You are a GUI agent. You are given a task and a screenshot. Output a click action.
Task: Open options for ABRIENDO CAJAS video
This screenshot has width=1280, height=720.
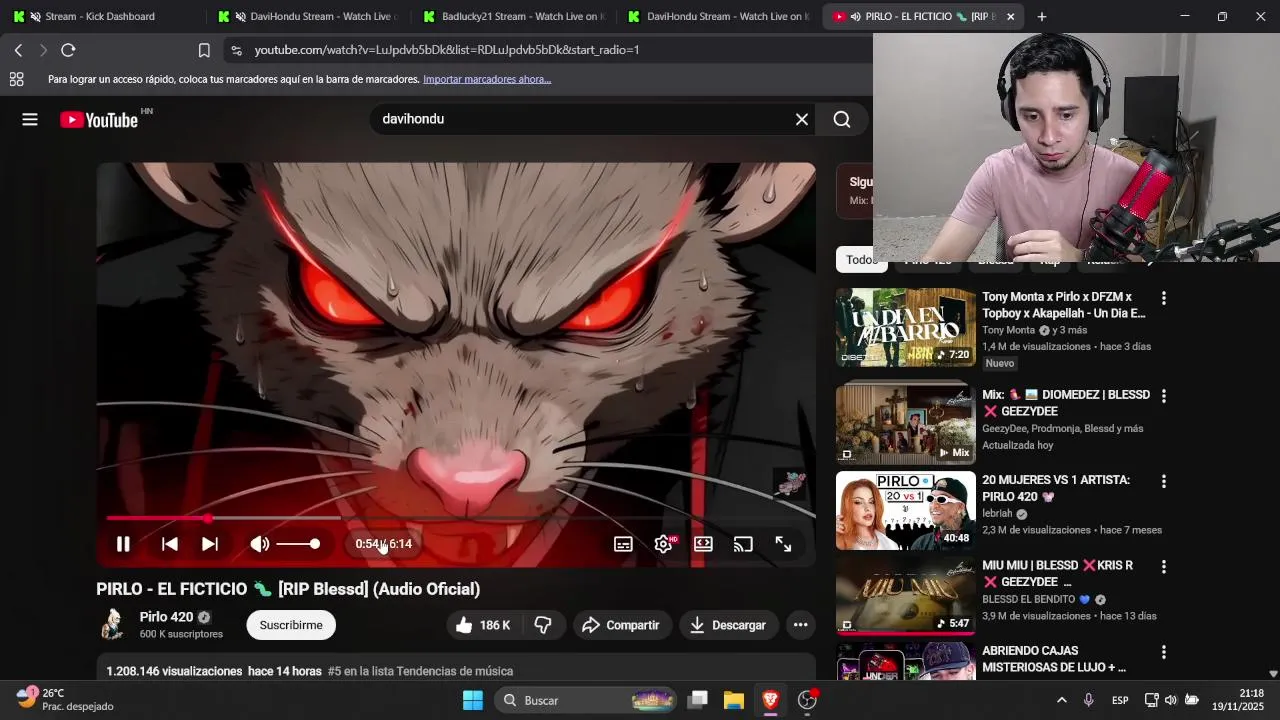coord(1163,652)
